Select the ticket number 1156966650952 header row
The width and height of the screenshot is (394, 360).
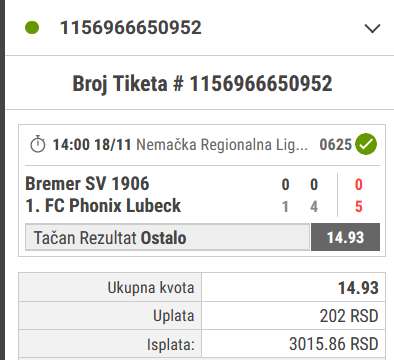(199, 28)
